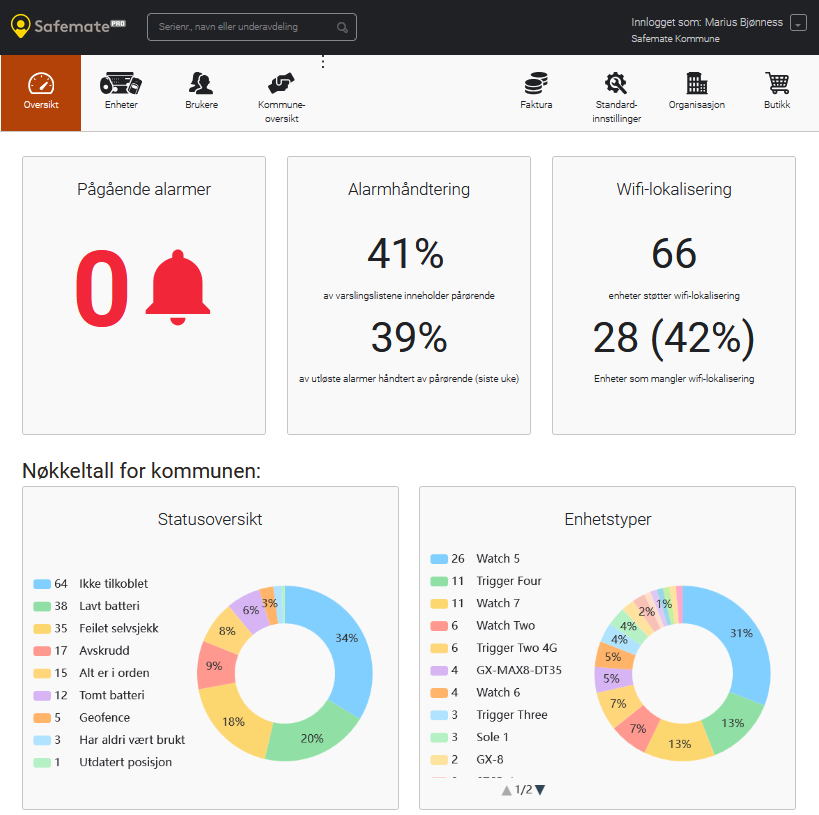
Task: Open Standardinnstillinger gear icon
Action: pyautogui.click(x=616, y=84)
